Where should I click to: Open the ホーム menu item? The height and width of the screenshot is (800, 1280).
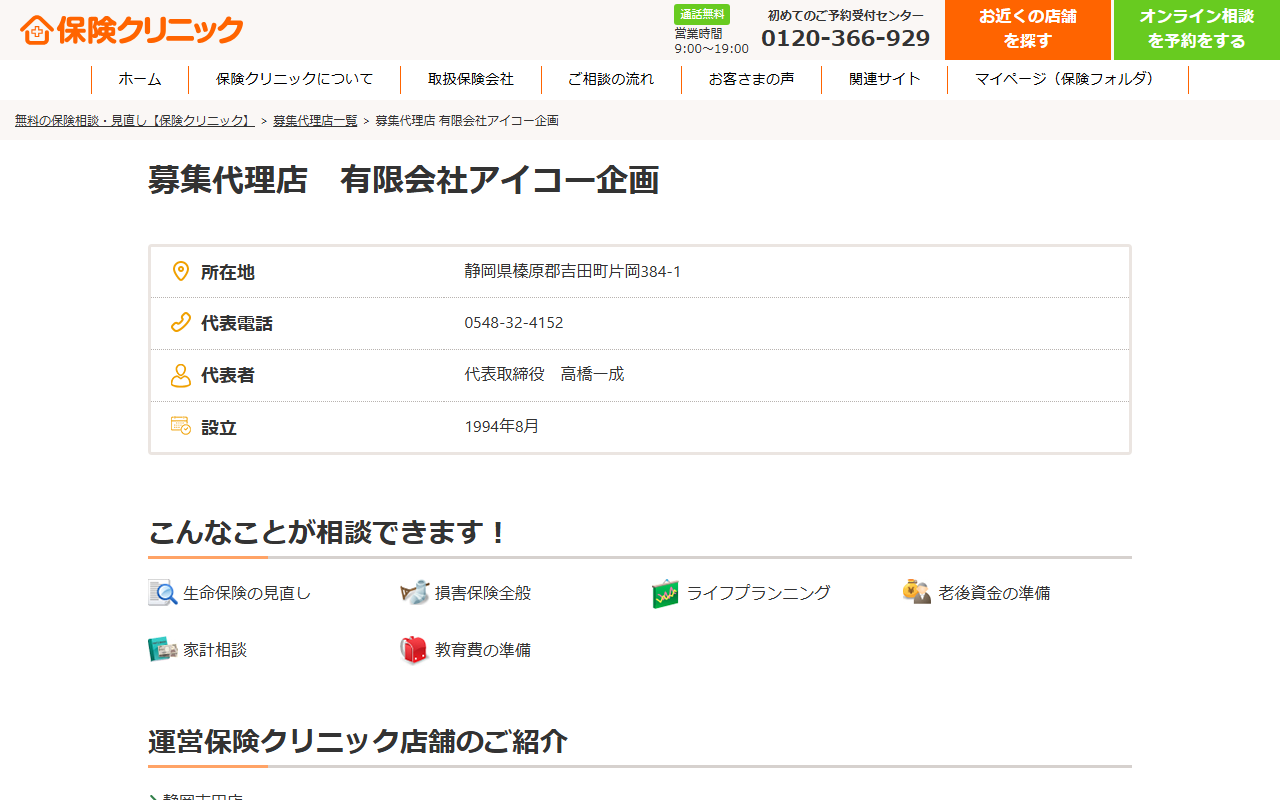pos(140,79)
